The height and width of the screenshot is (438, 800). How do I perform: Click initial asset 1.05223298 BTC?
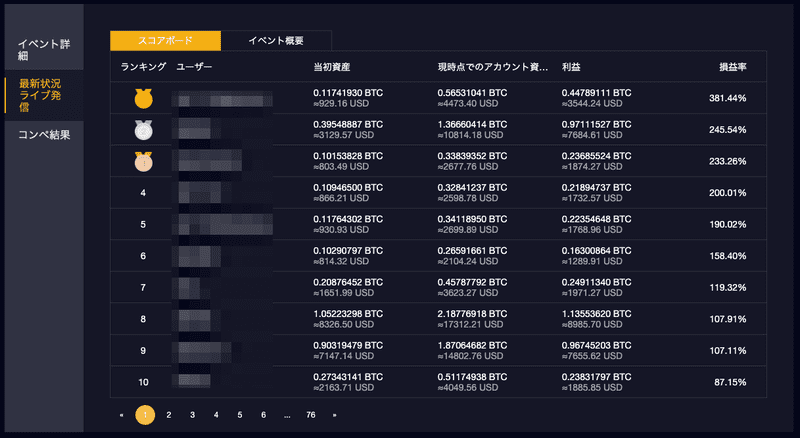click(348, 314)
